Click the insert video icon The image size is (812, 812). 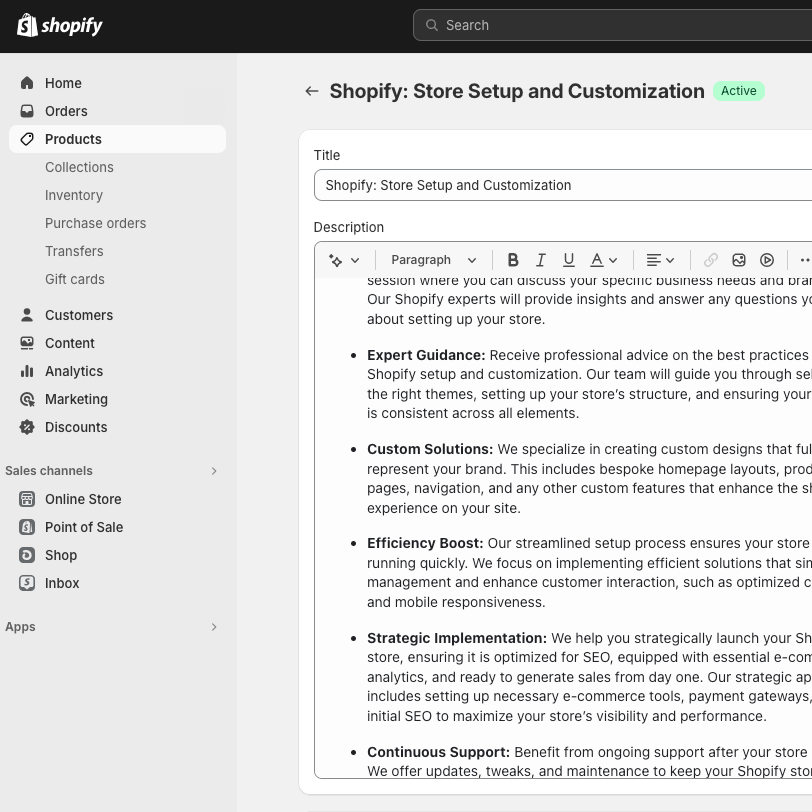767,260
